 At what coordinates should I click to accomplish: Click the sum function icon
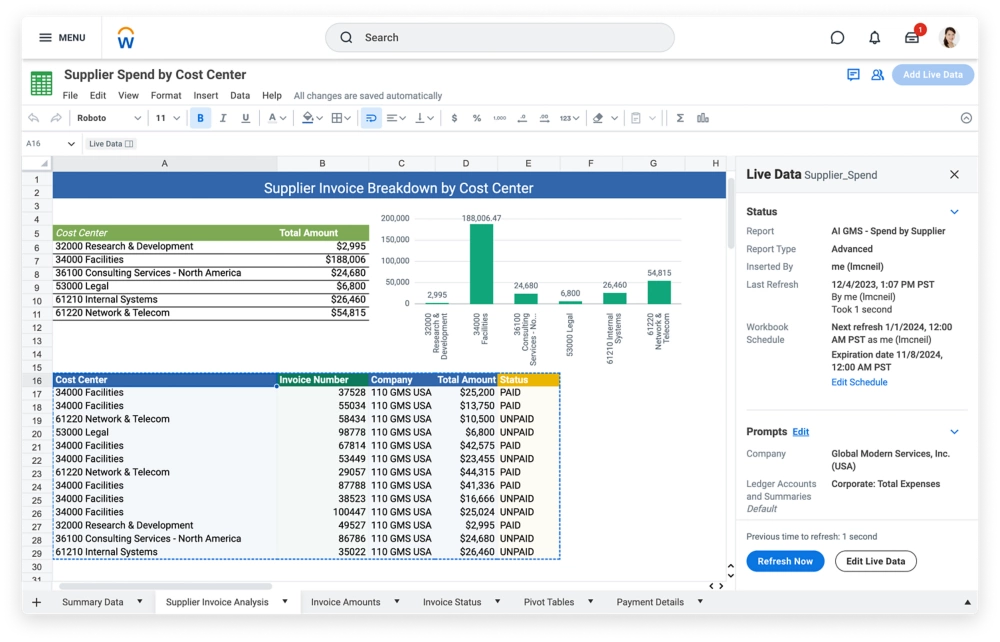(x=680, y=118)
